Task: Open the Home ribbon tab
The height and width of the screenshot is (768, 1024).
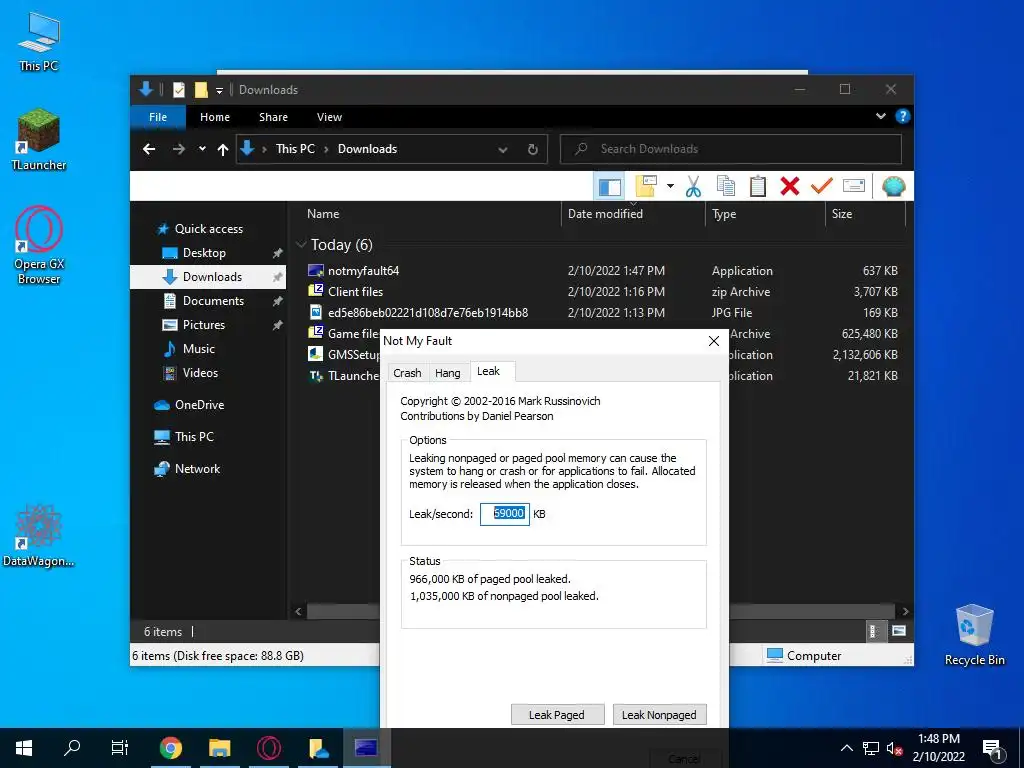Action: 215,117
